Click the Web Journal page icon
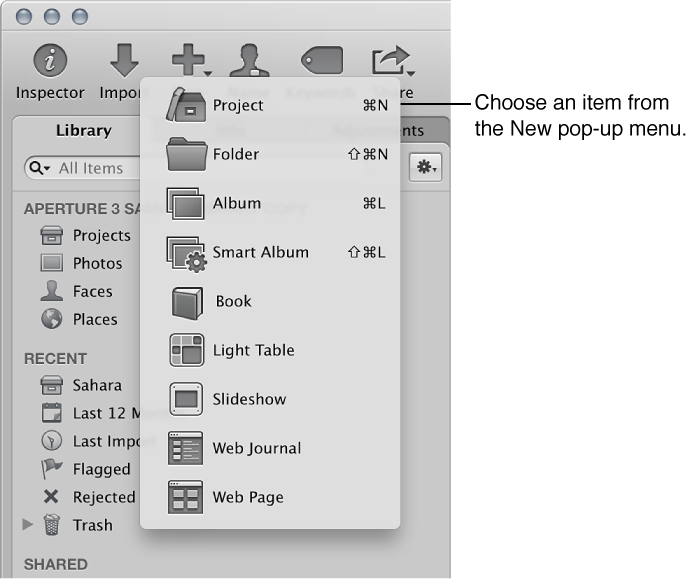700x580 pixels. click(185, 448)
